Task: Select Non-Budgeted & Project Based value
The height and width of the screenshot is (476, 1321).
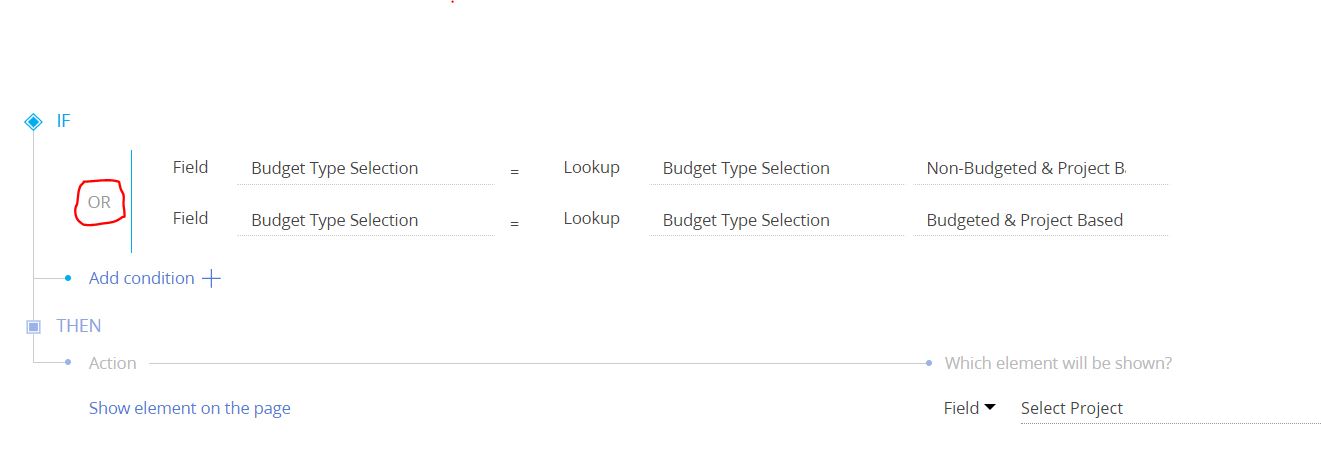Action: [1040, 169]
